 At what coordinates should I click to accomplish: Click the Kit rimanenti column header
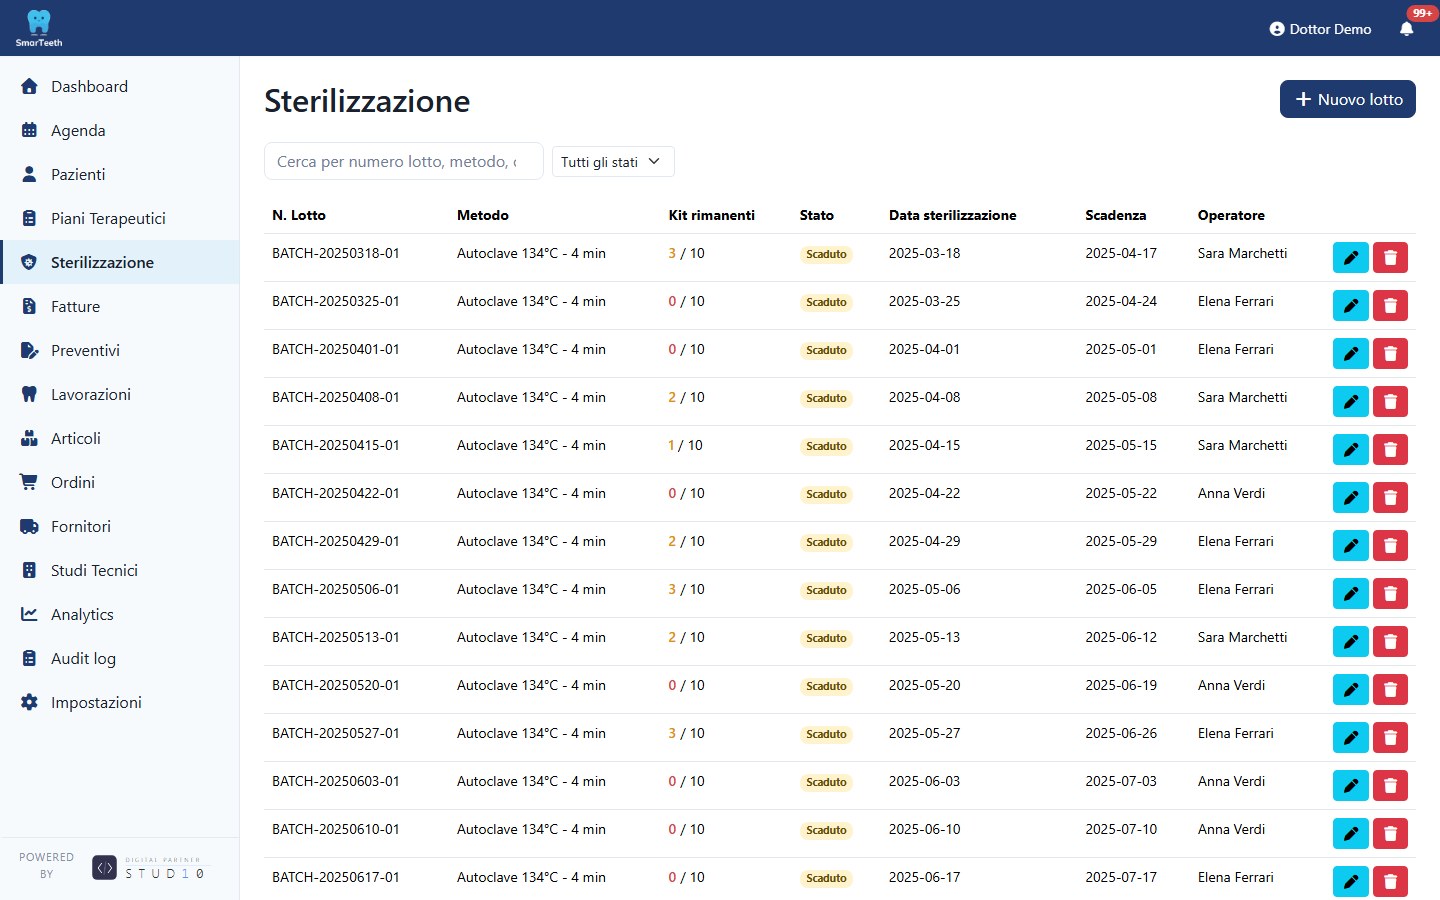click(x=711, y=215)
